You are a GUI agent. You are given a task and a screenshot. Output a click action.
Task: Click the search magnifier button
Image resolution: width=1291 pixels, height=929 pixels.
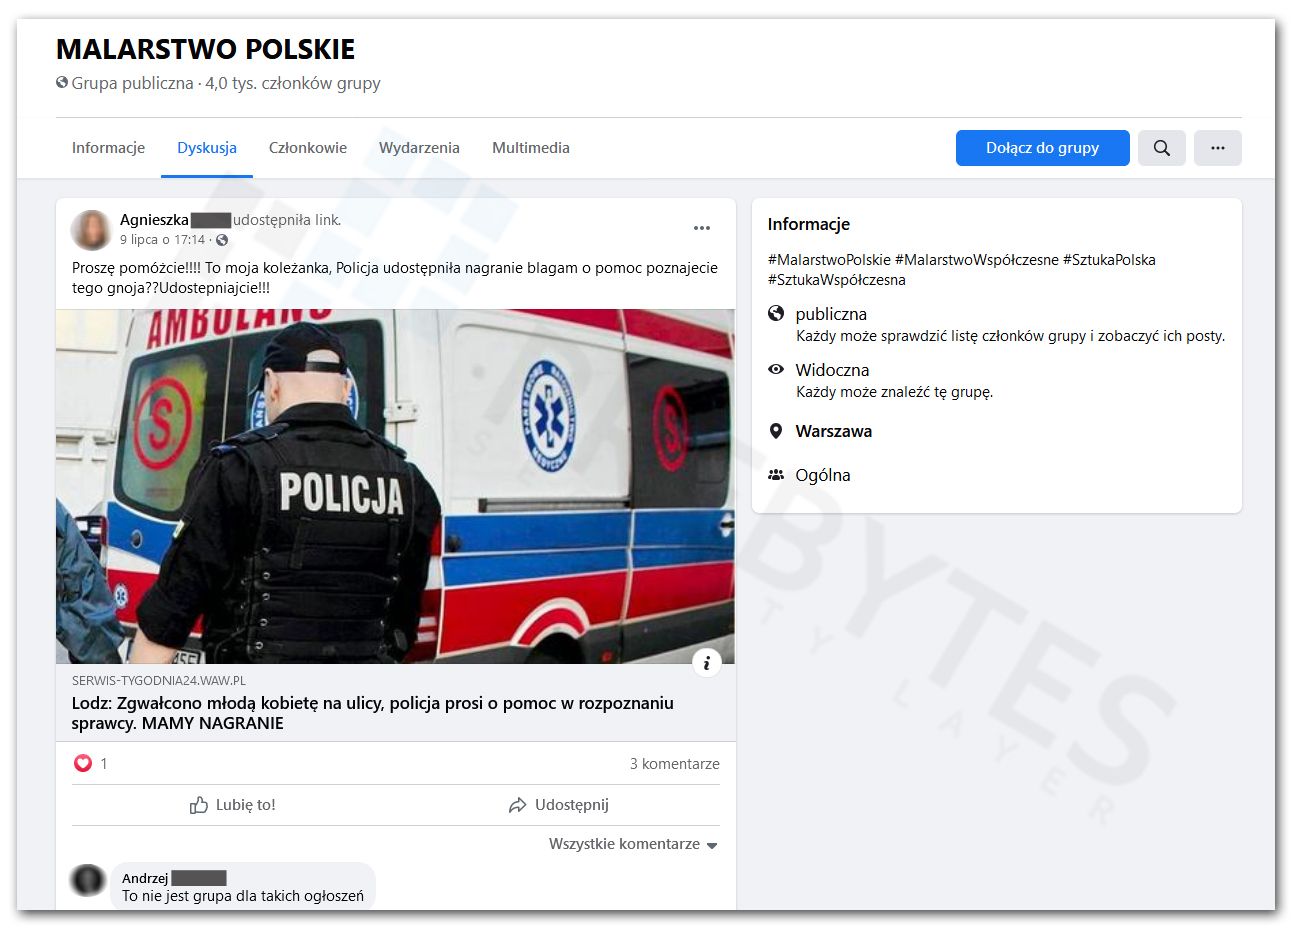(x=1161, y=148)
